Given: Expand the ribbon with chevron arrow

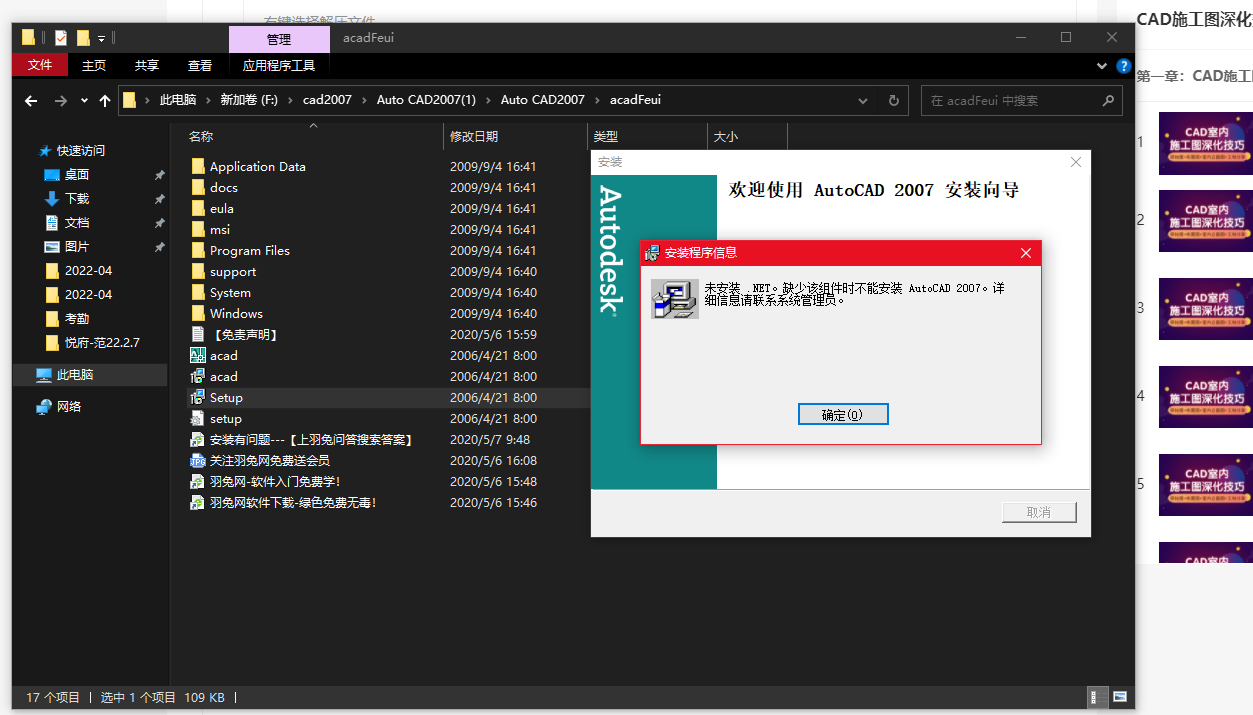Looking at the screenshot, I should tap(1102, 66).
